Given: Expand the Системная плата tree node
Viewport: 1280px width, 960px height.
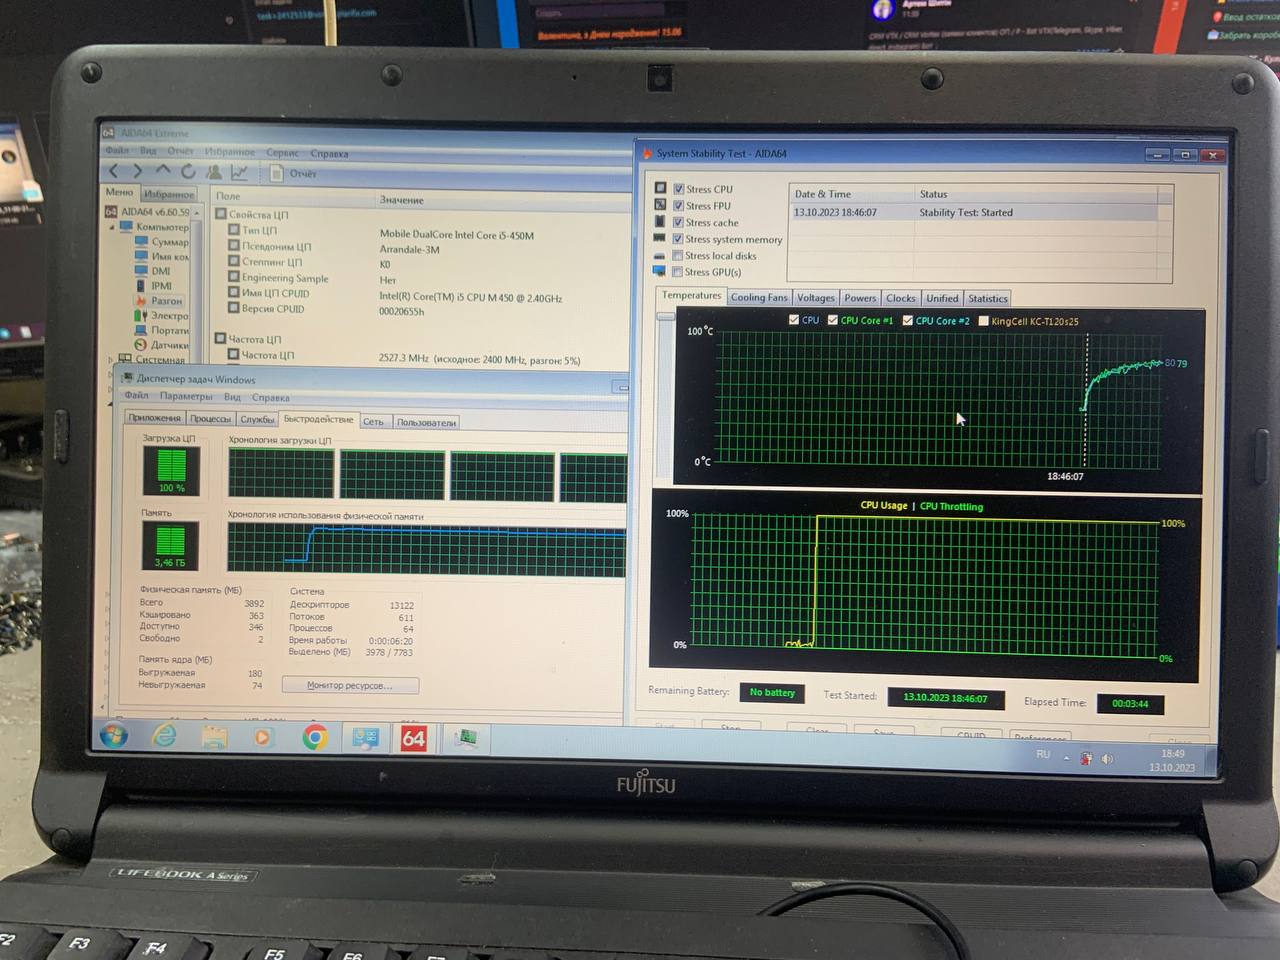Looking at the screenshot, I should click(x=110, y=359).
